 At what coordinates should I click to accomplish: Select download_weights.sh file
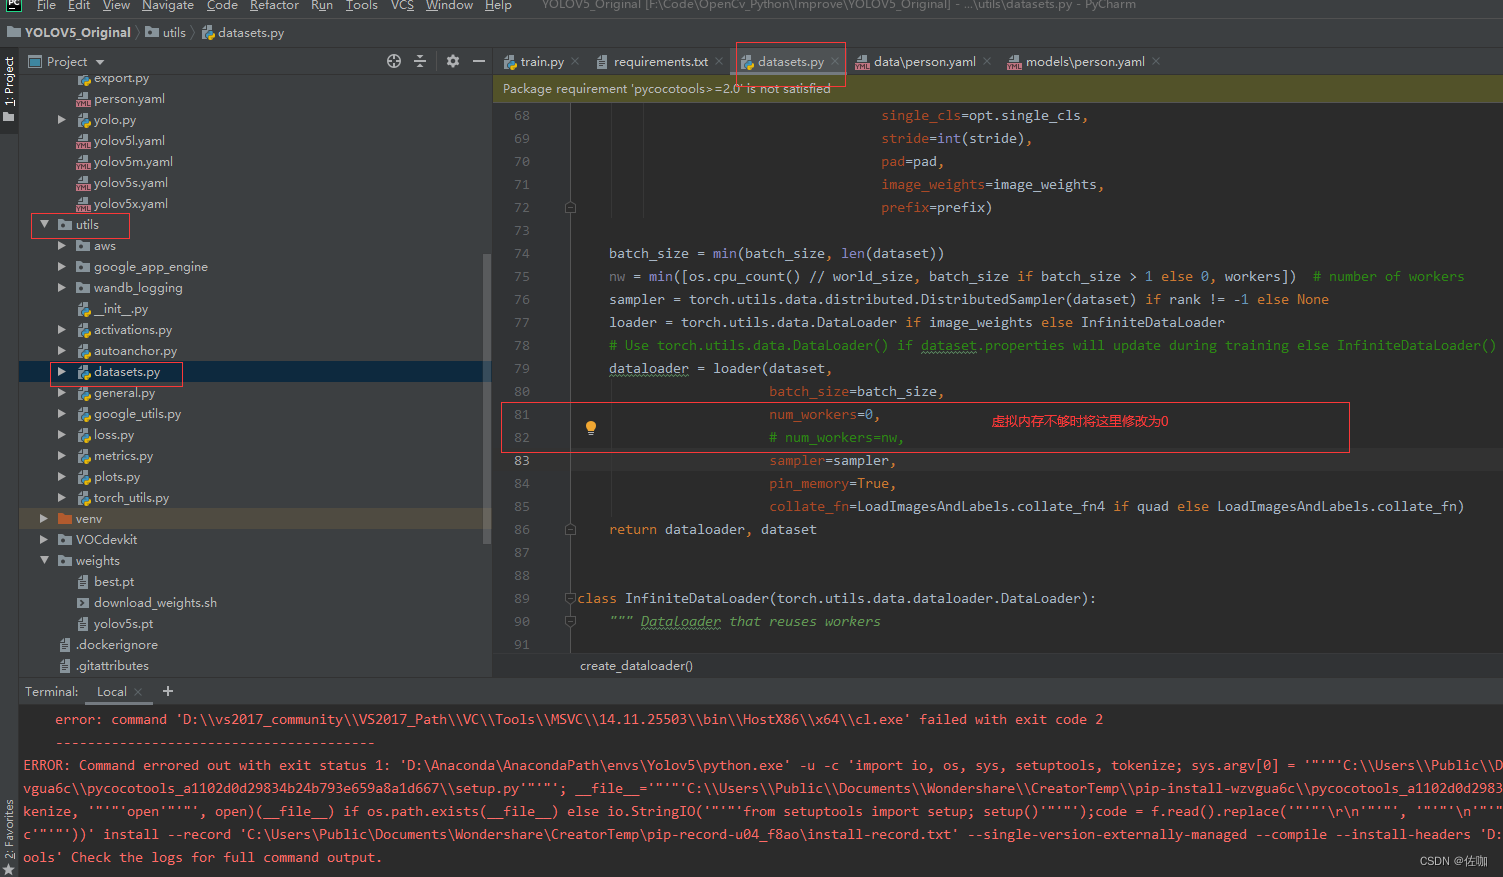coord(155,603)
